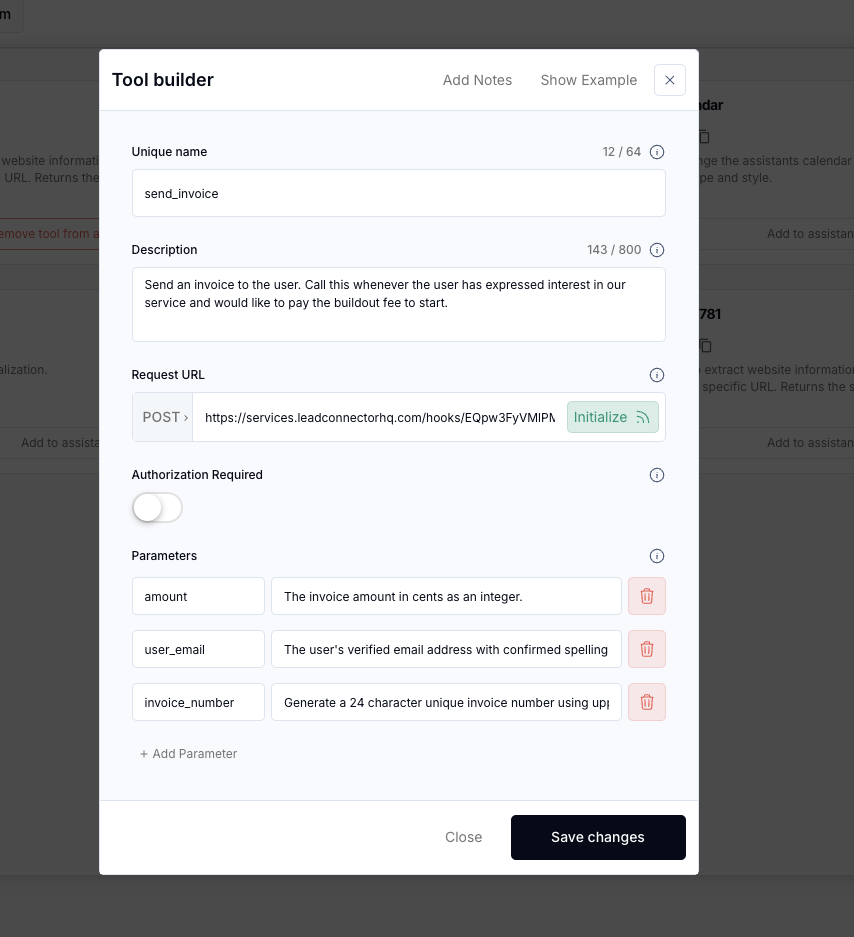The height and width of the screenshot is (937, 854).
Task: Click the info icon beside Request URL
Action: tap(657, 374)
